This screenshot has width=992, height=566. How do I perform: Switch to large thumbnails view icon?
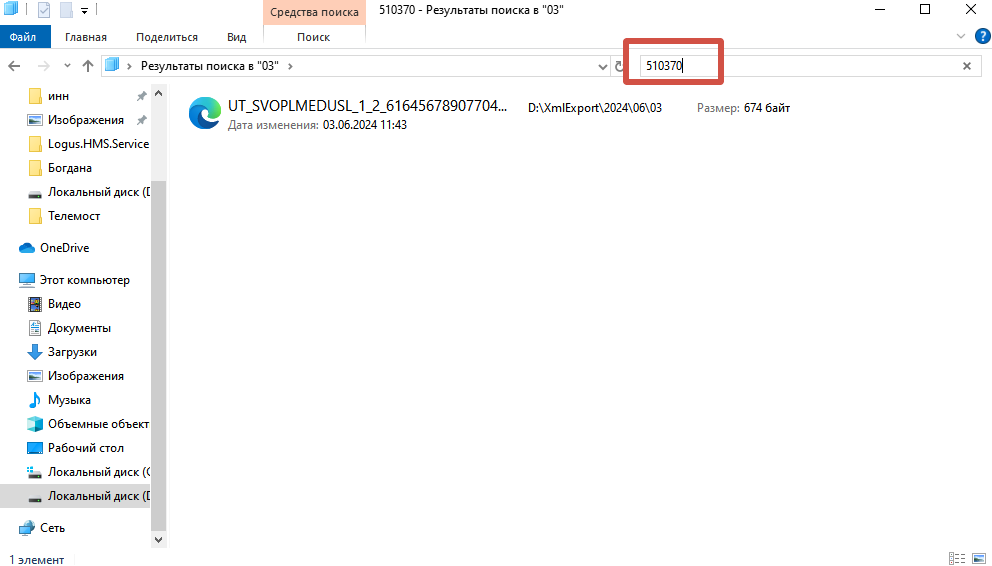(x=979, y=558)
